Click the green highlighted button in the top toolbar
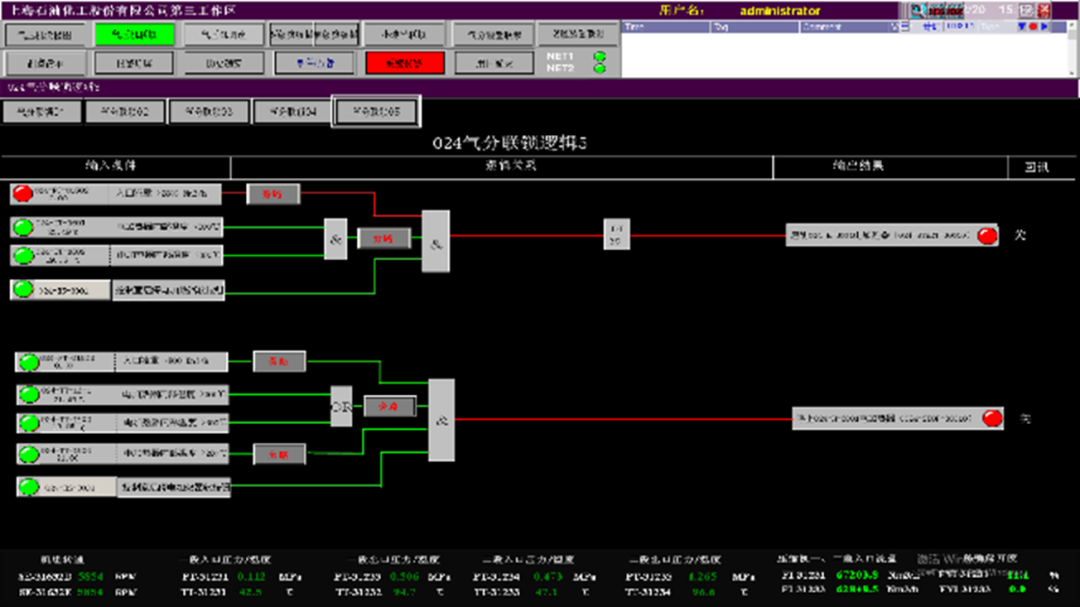Image resolution: width=1080 pixels, height=607 pixels. [134, 34]
